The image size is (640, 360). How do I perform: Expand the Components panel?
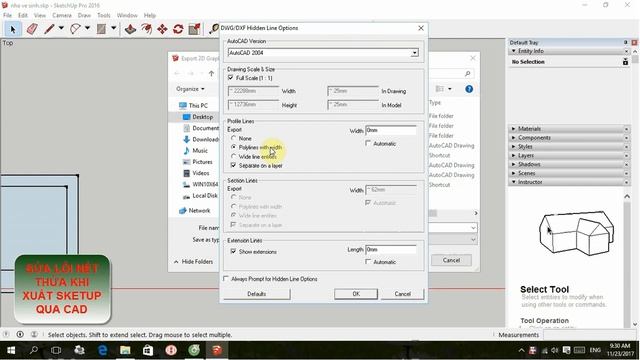pos(514,138)
